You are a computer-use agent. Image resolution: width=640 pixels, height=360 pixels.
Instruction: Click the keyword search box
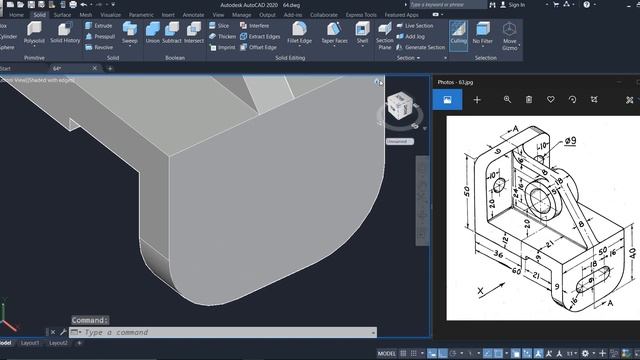[448, 4]
